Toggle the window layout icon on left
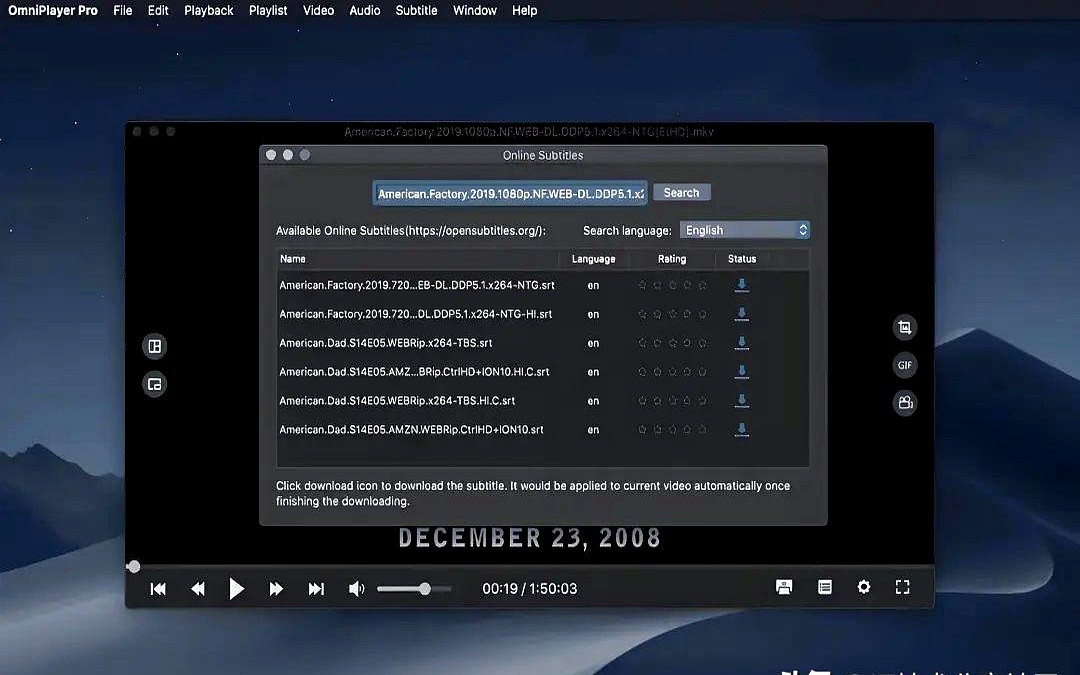 coord(155,346)
